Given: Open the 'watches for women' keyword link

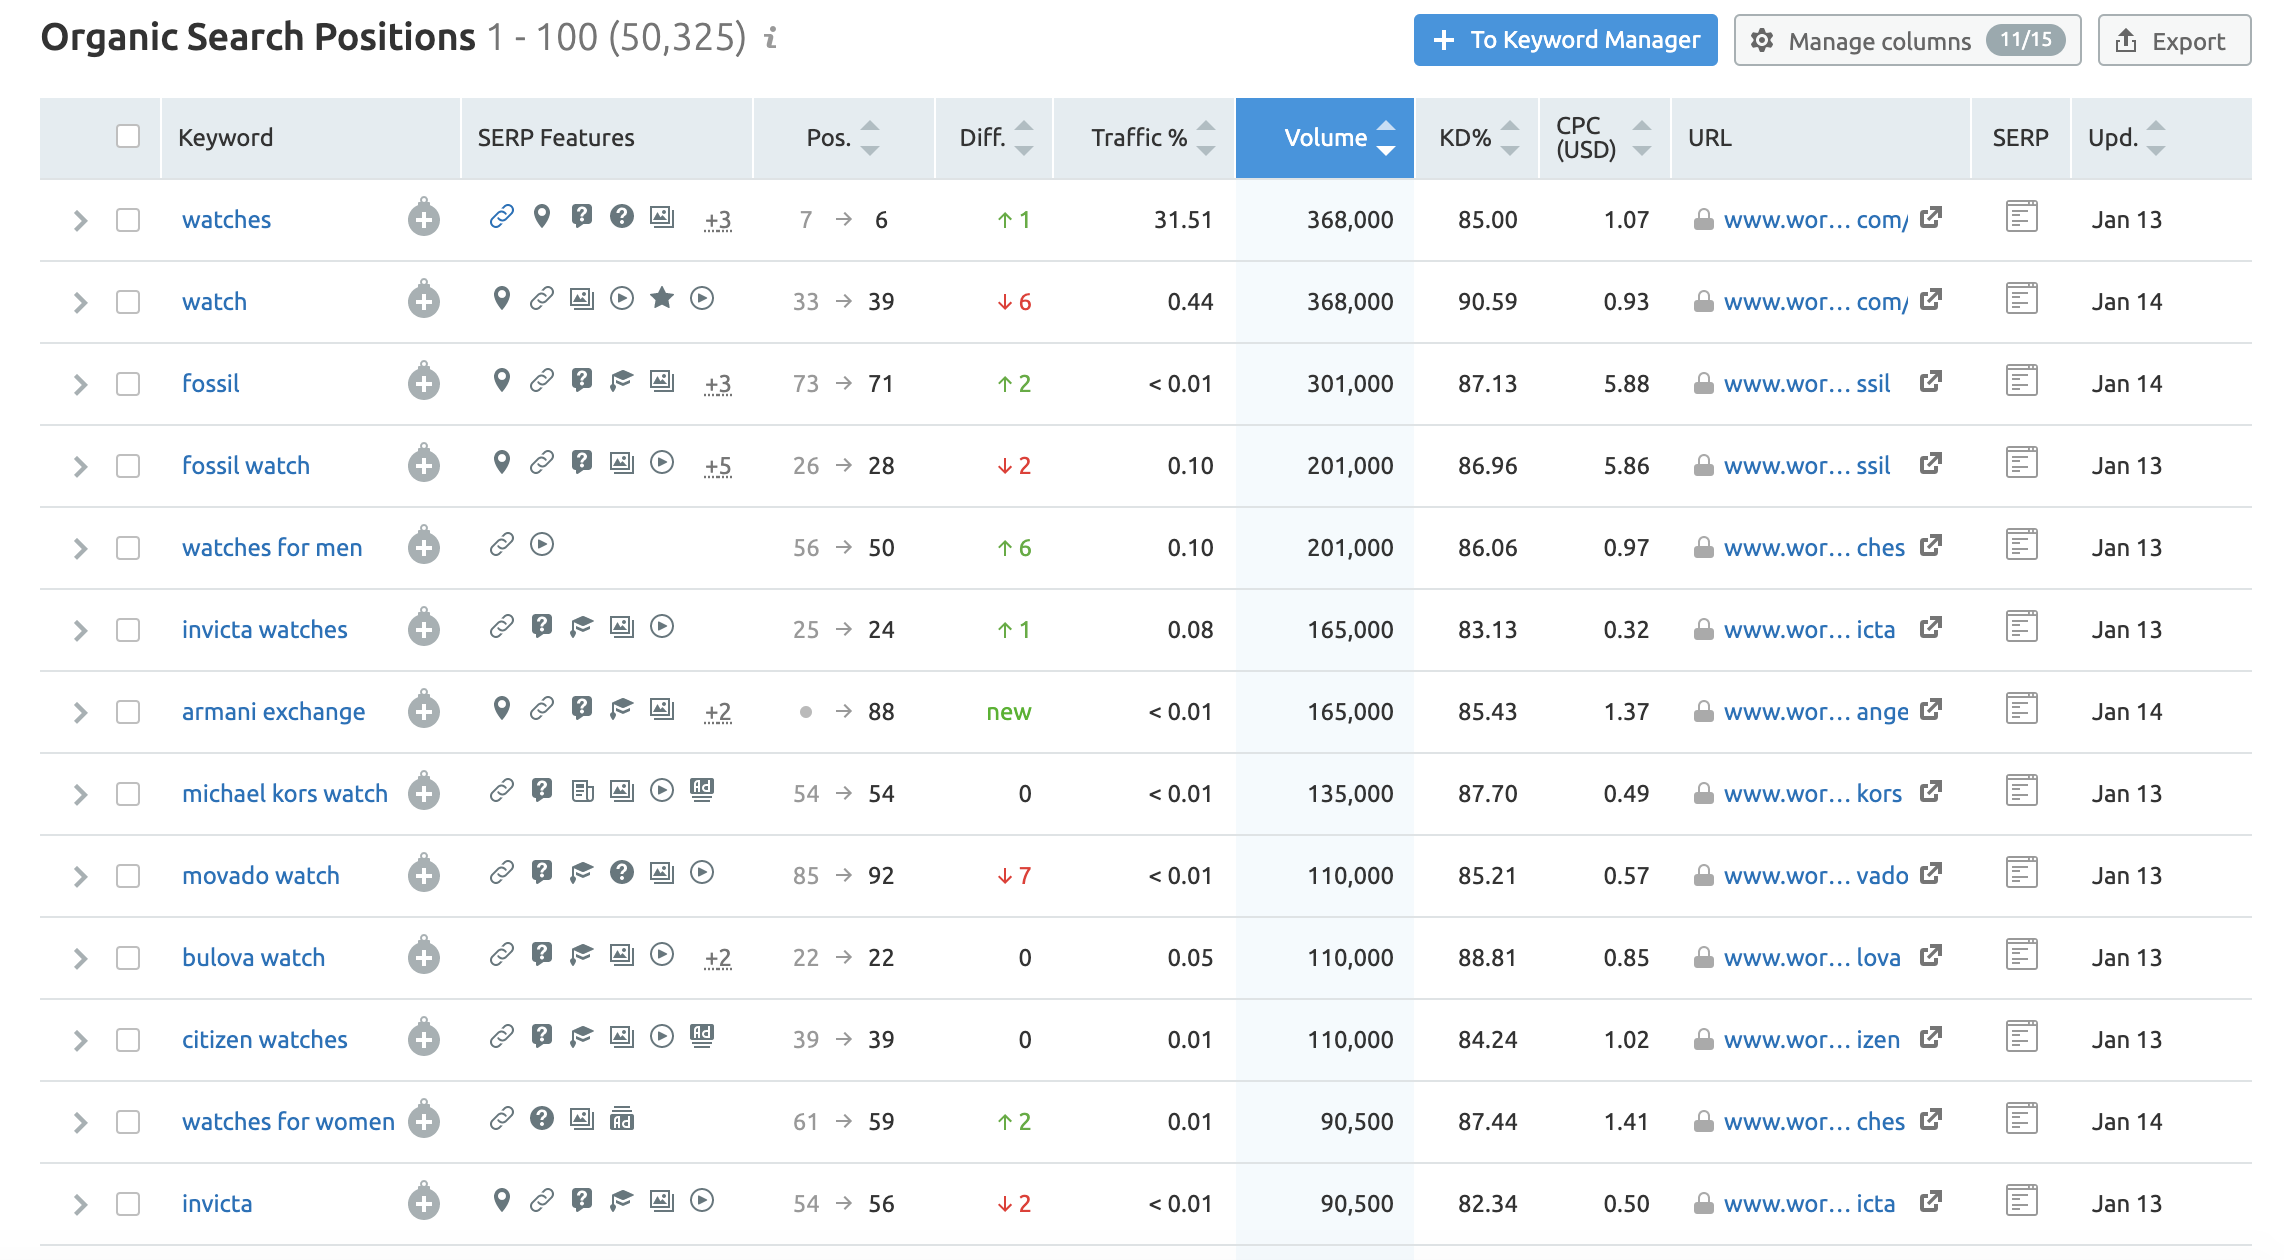Looking at the screenshot, I should [x=288, y=1122].
